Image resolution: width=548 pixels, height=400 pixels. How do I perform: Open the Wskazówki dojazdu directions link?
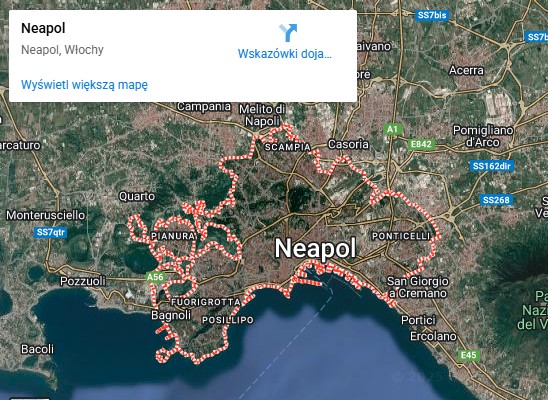284,54
